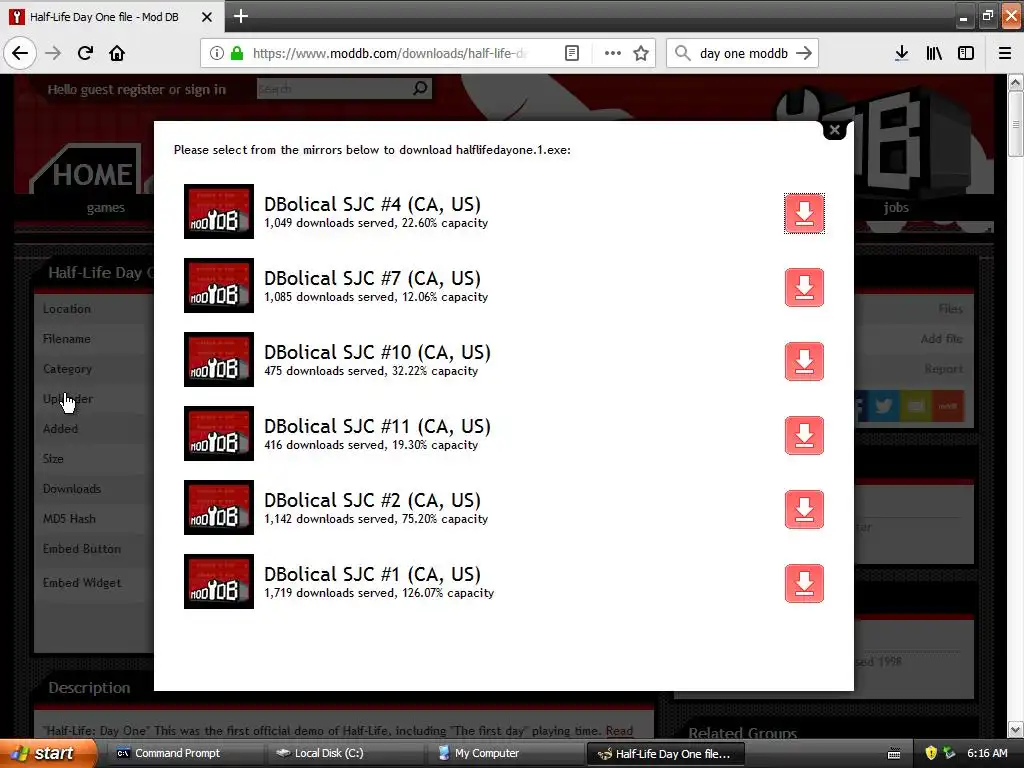Download from DBolical SJC #1 mirror
The width and height of the screenshot is (1024, 768).
click(x=804, y=583)
